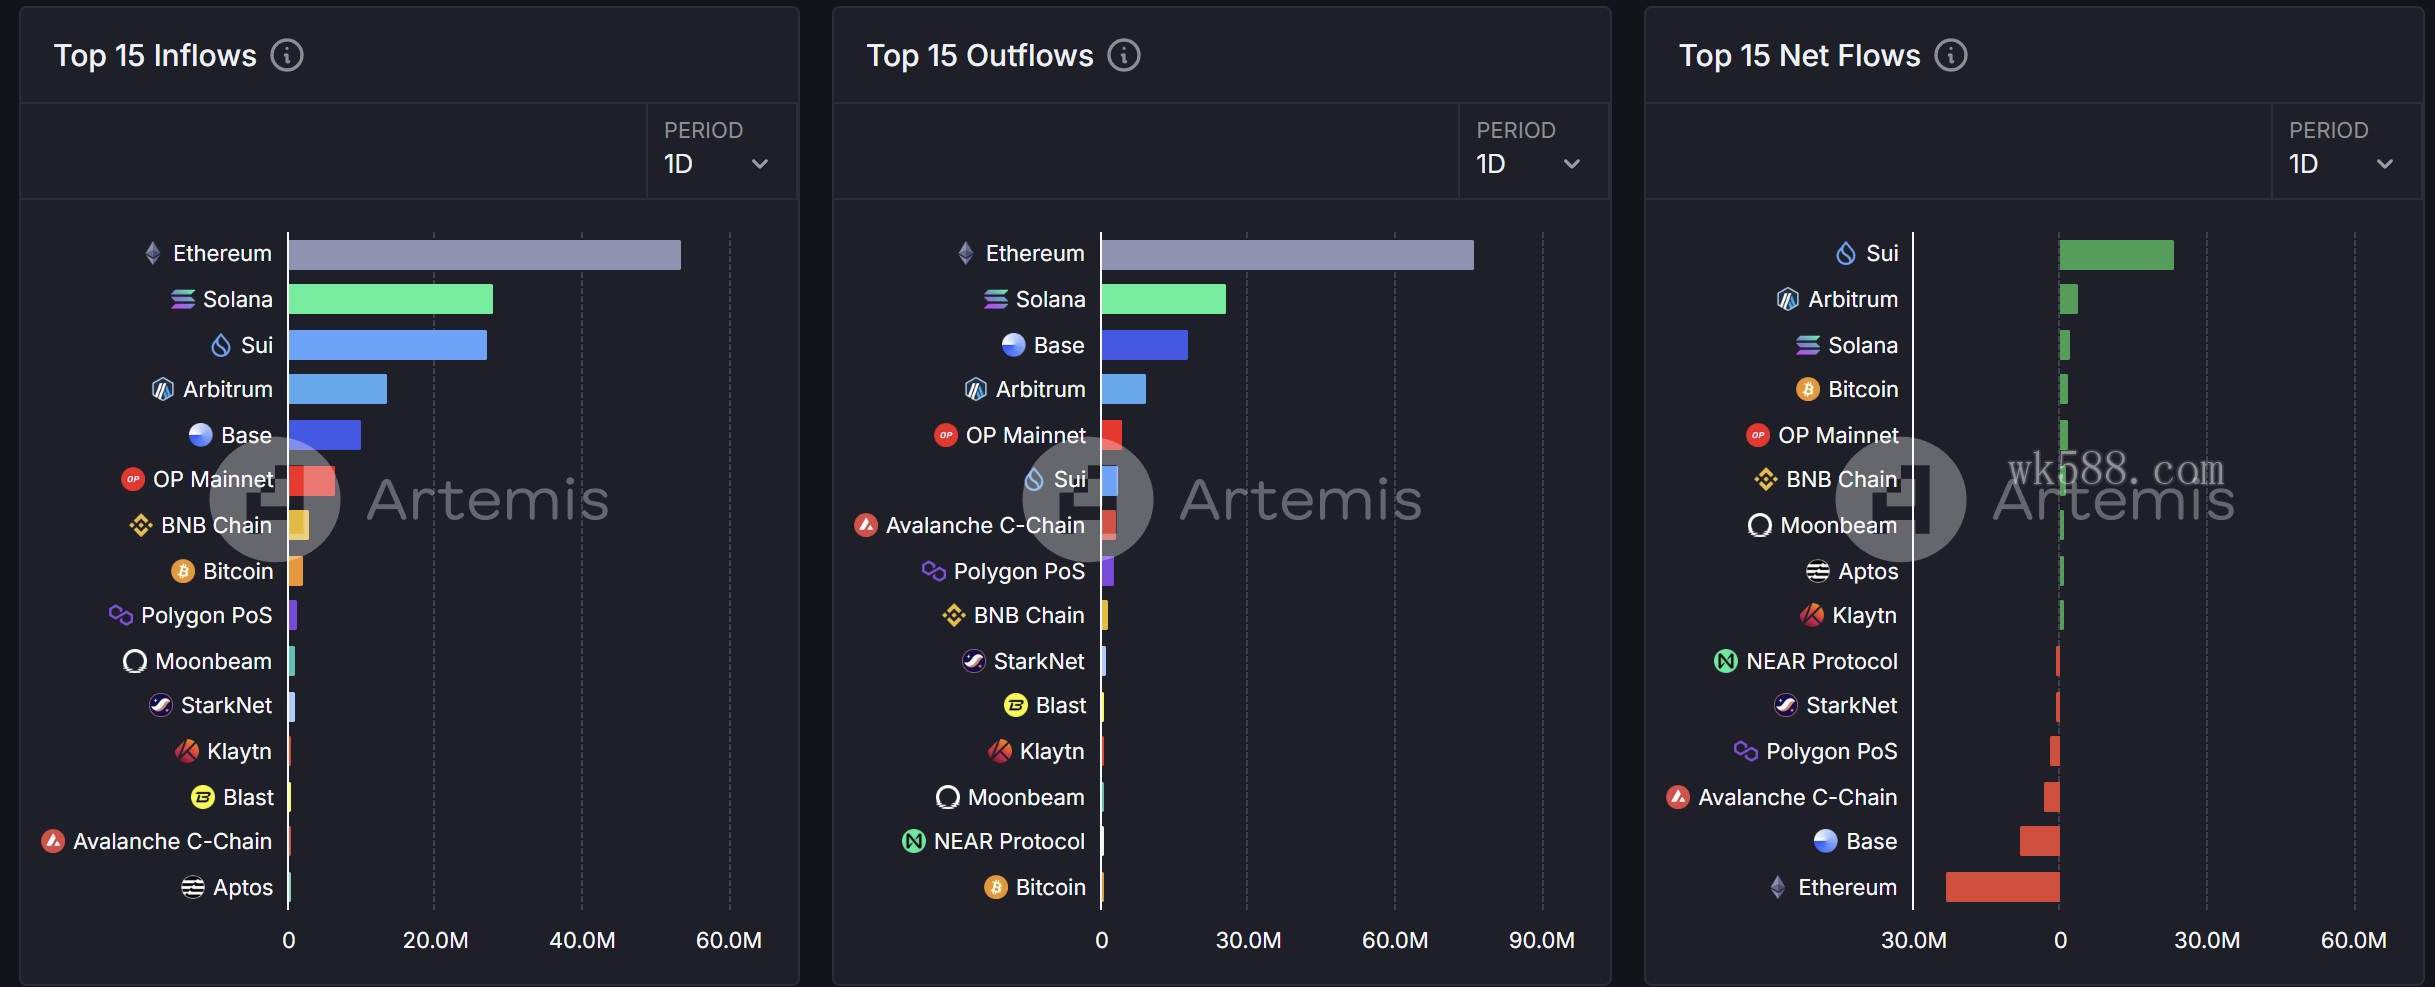Click the Blast icon in the Inflows chart
The height and width of the screenshot is (987, 2435).
[203, 797]
